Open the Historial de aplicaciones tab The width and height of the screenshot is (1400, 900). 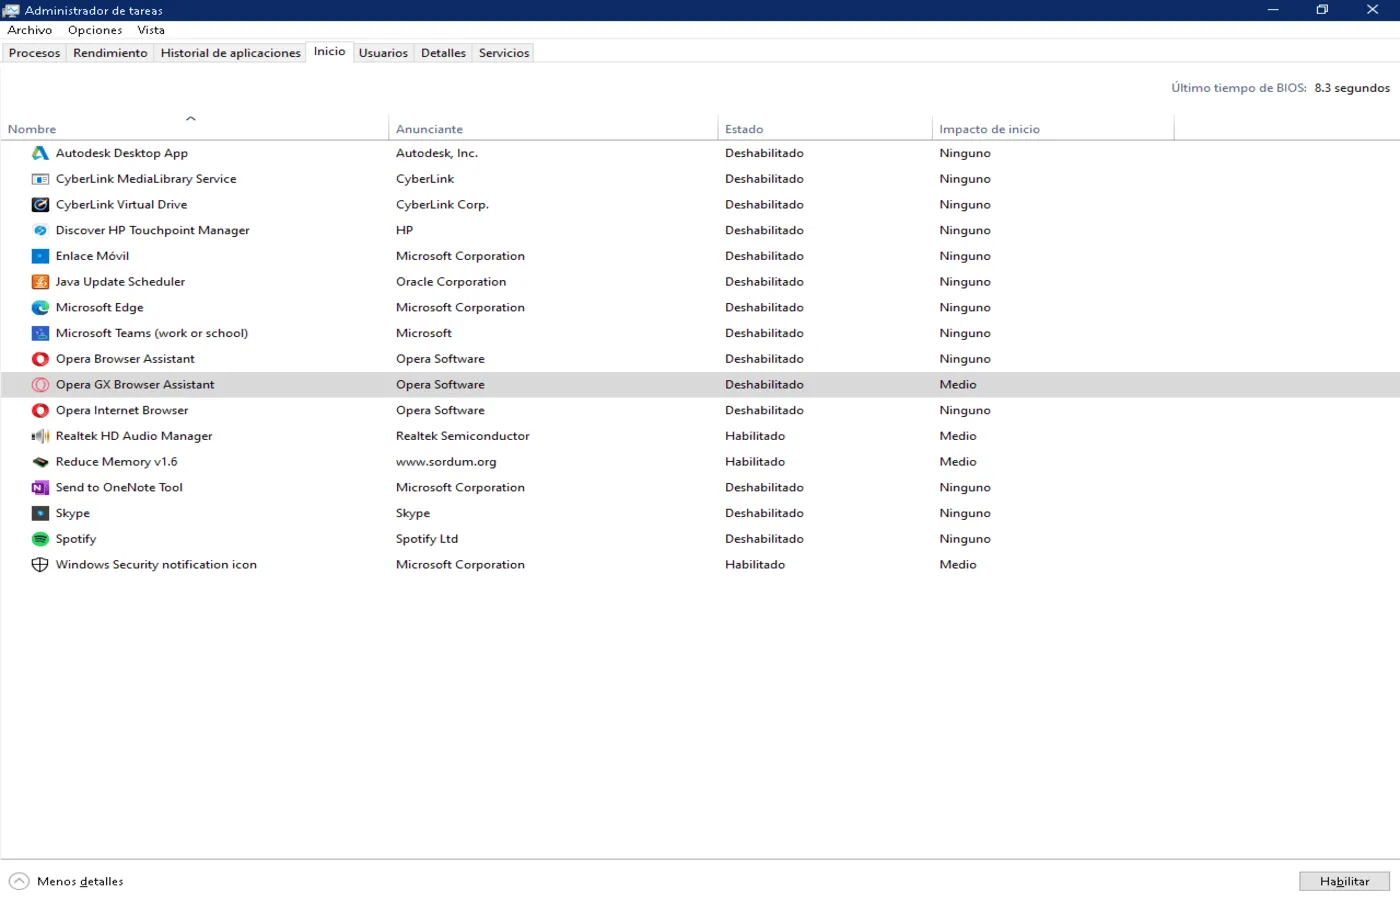pos(230,53)
